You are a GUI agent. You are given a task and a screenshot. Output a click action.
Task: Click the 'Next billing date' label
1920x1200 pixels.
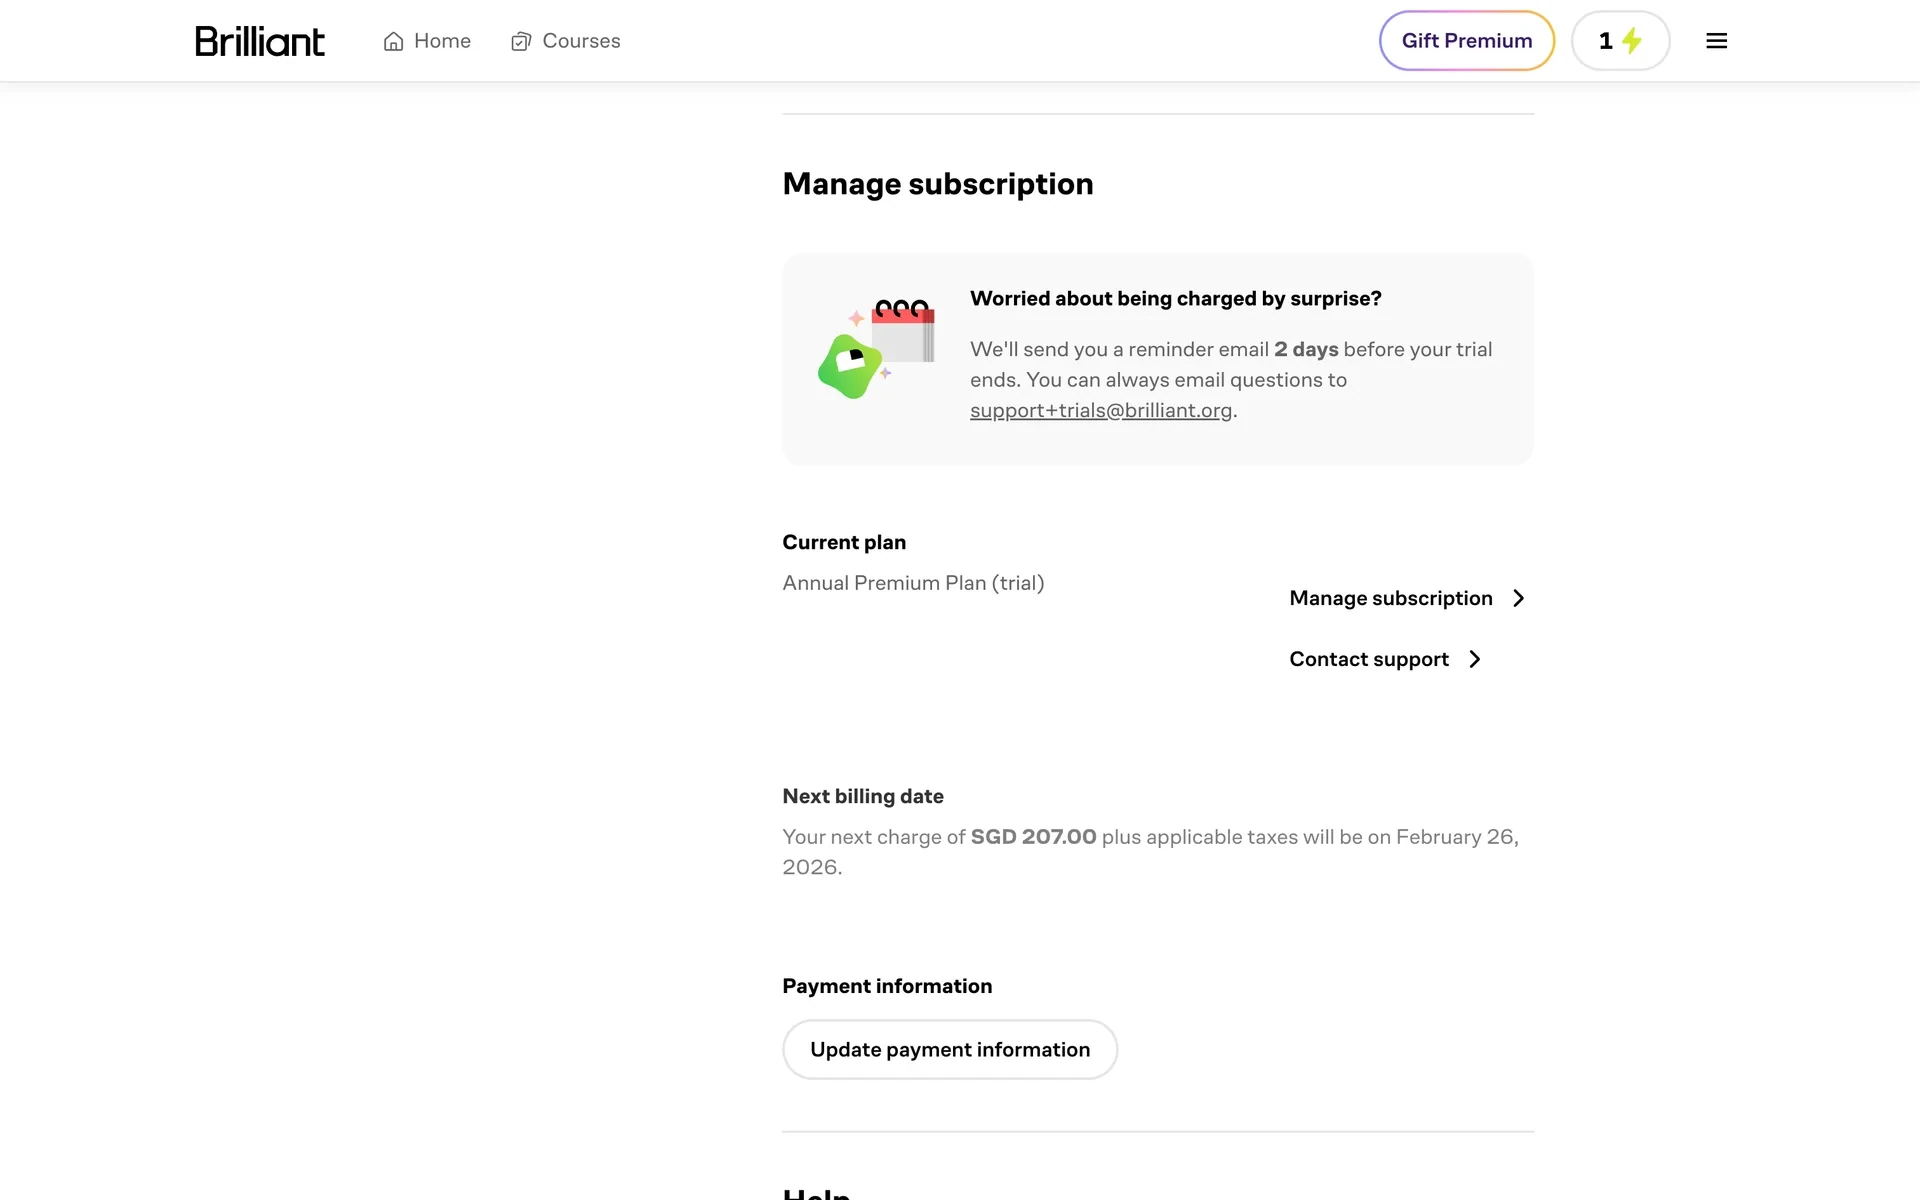[x=863, y=796]
